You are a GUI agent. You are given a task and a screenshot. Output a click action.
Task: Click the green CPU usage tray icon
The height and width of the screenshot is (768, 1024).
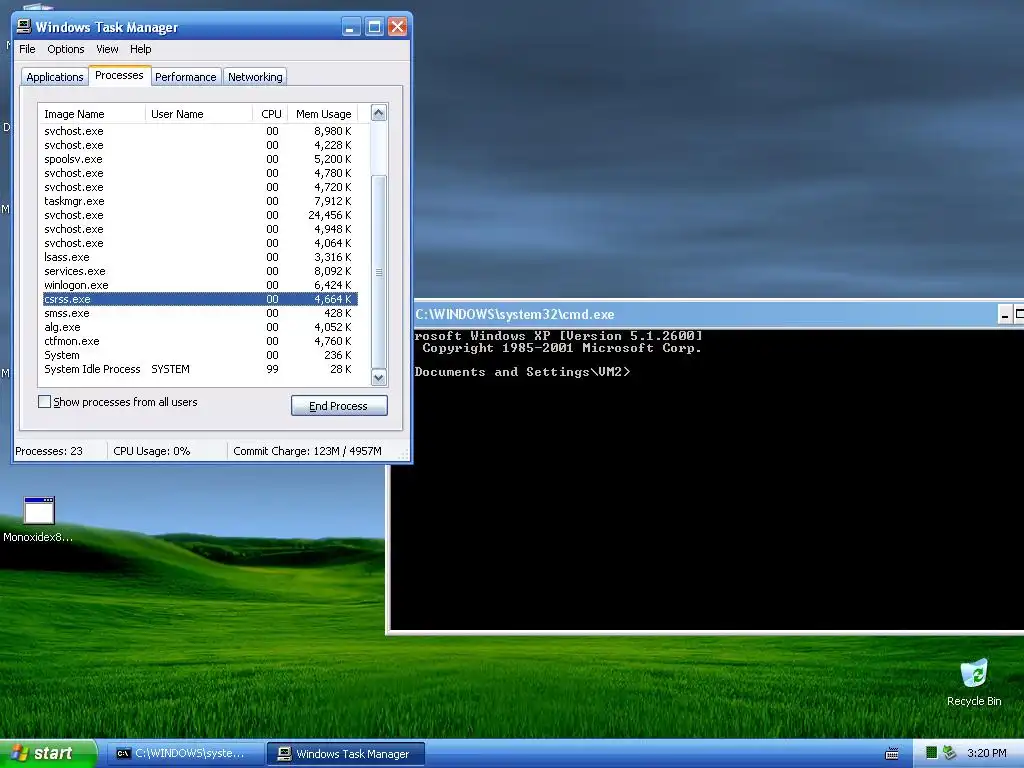932,753
